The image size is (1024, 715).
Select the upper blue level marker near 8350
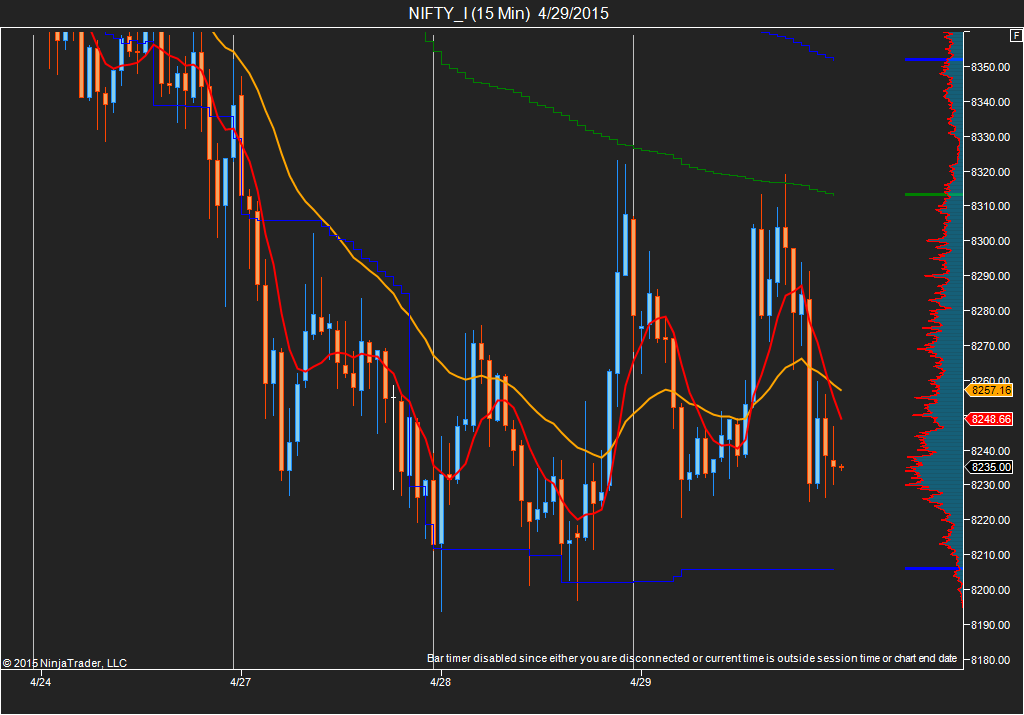coord(933,59)
